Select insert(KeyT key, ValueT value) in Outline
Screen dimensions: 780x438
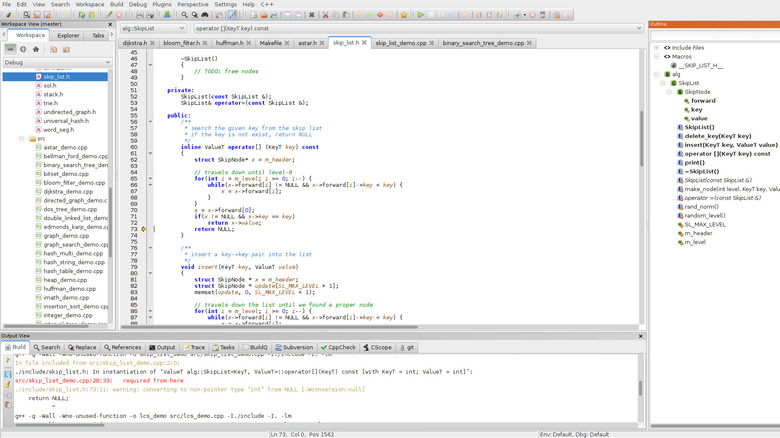[729, 145]
